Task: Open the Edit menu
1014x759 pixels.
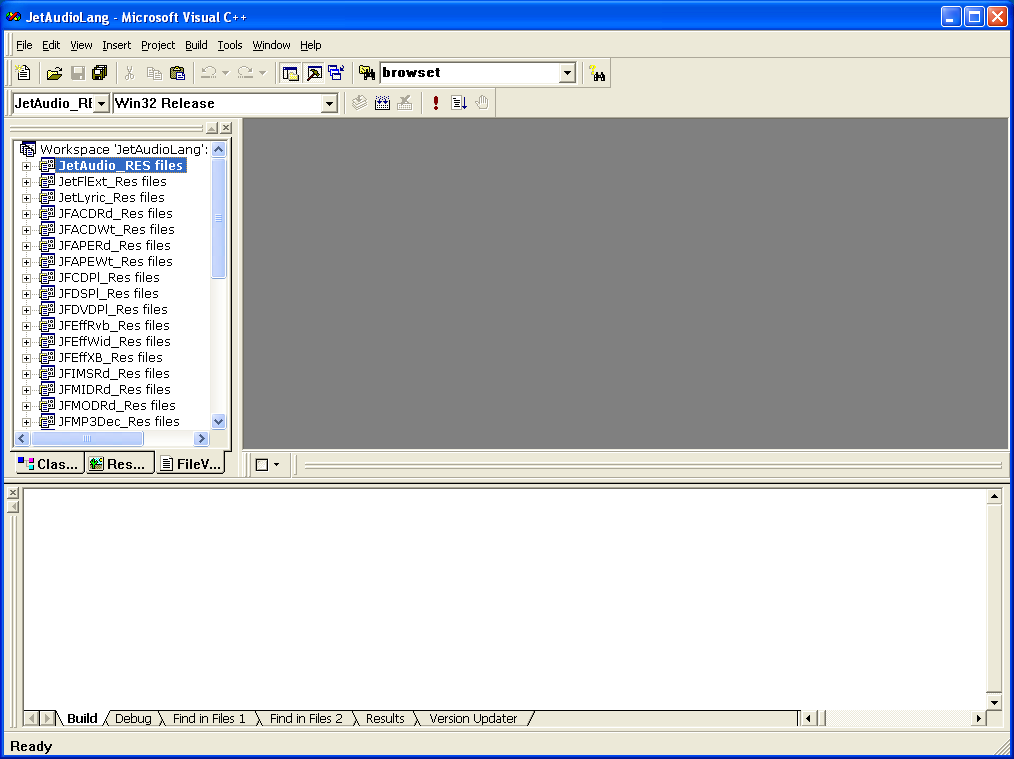Action: (51, 45)
